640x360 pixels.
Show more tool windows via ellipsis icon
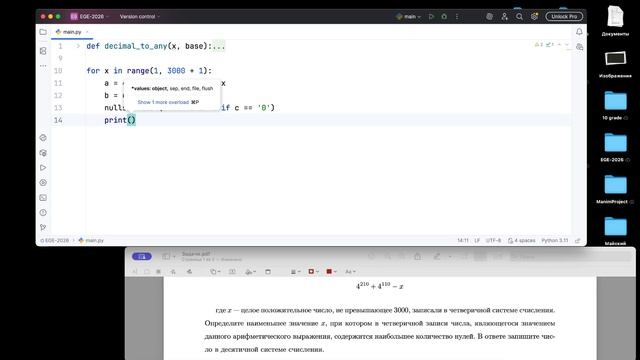43,65
